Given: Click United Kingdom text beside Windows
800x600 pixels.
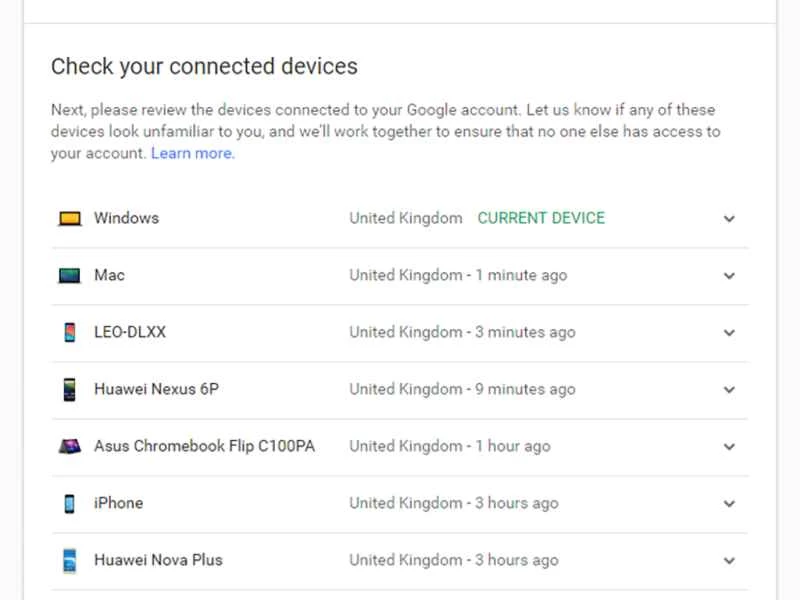Looking at the screenshot, I should click(x=405, y=218).
